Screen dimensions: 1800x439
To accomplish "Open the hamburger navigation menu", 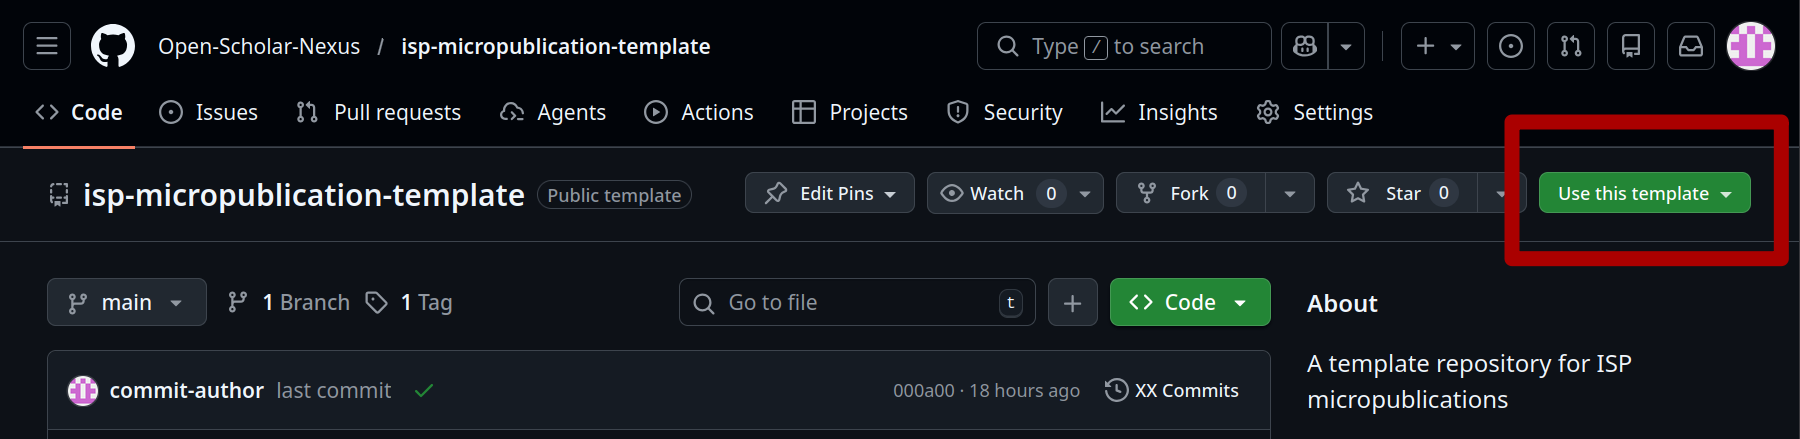I will pos(47,46).
